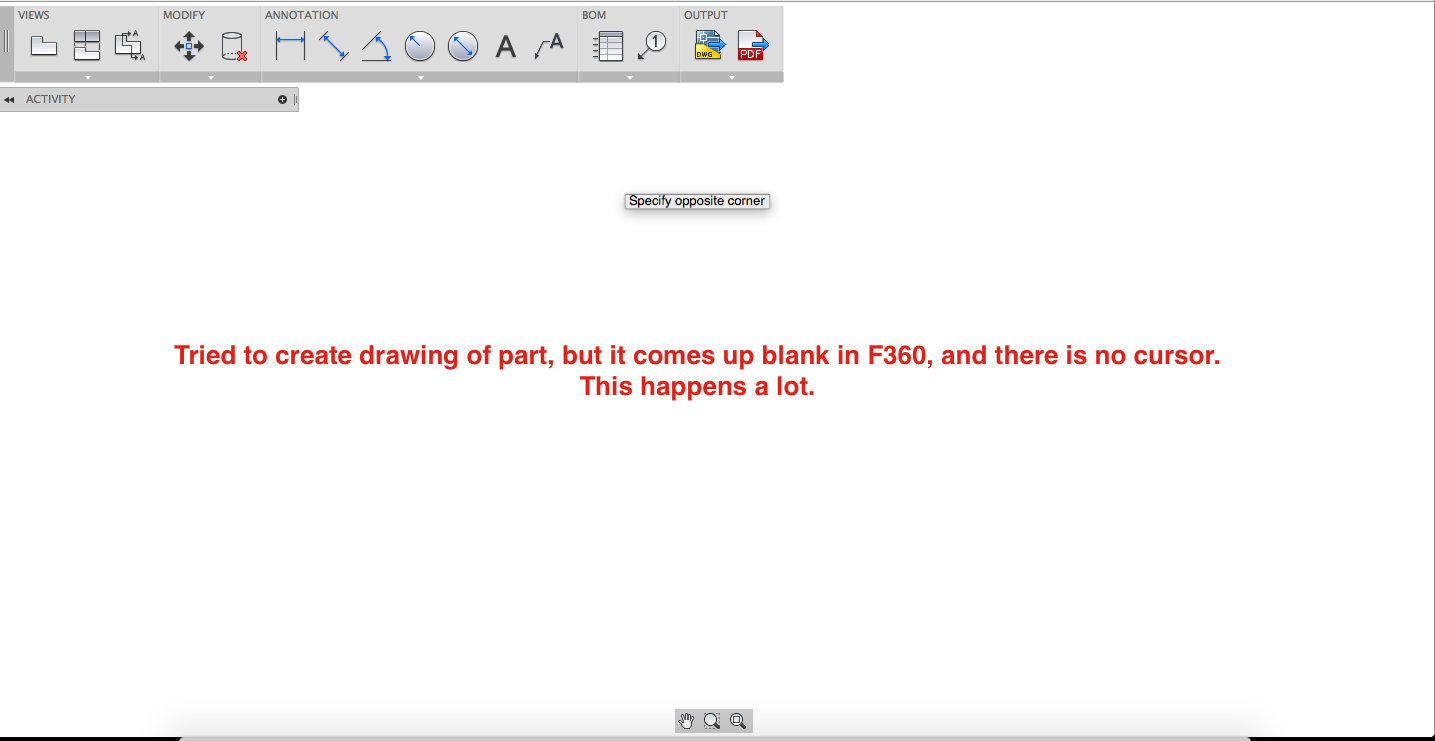Click the ACTIVITY panel title
The width and height of the screenshot is (1435, 741).
point(51,99)
